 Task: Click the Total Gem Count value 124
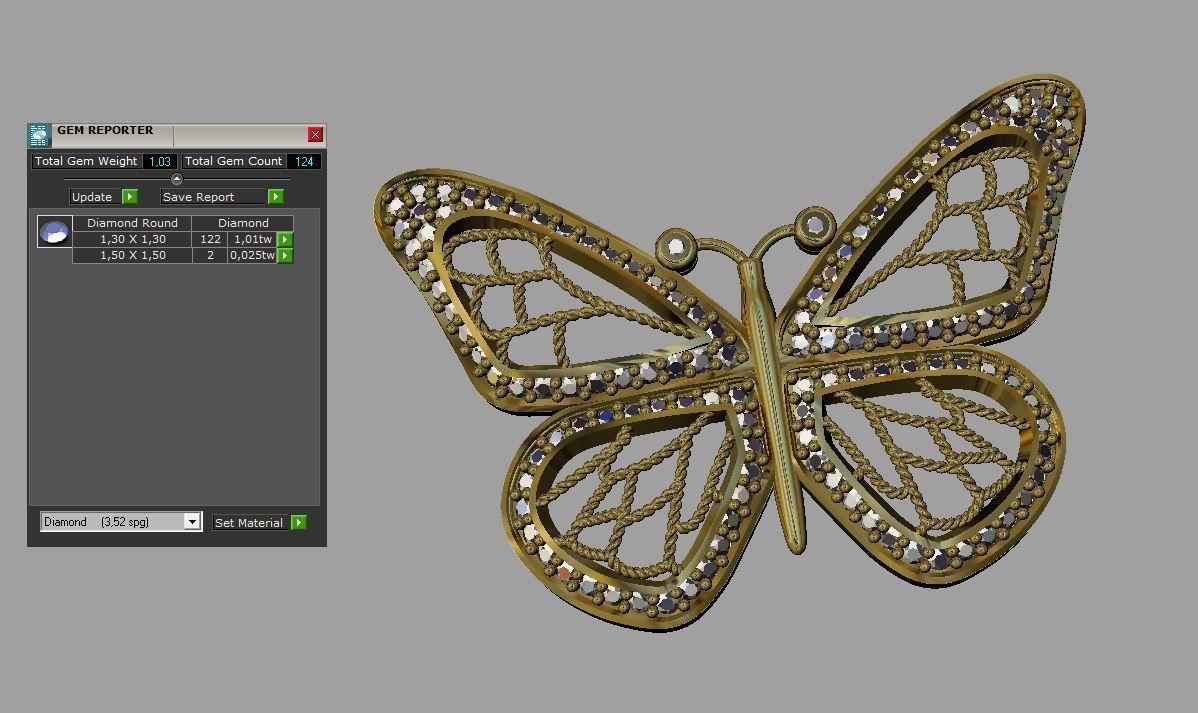(304, 161)
